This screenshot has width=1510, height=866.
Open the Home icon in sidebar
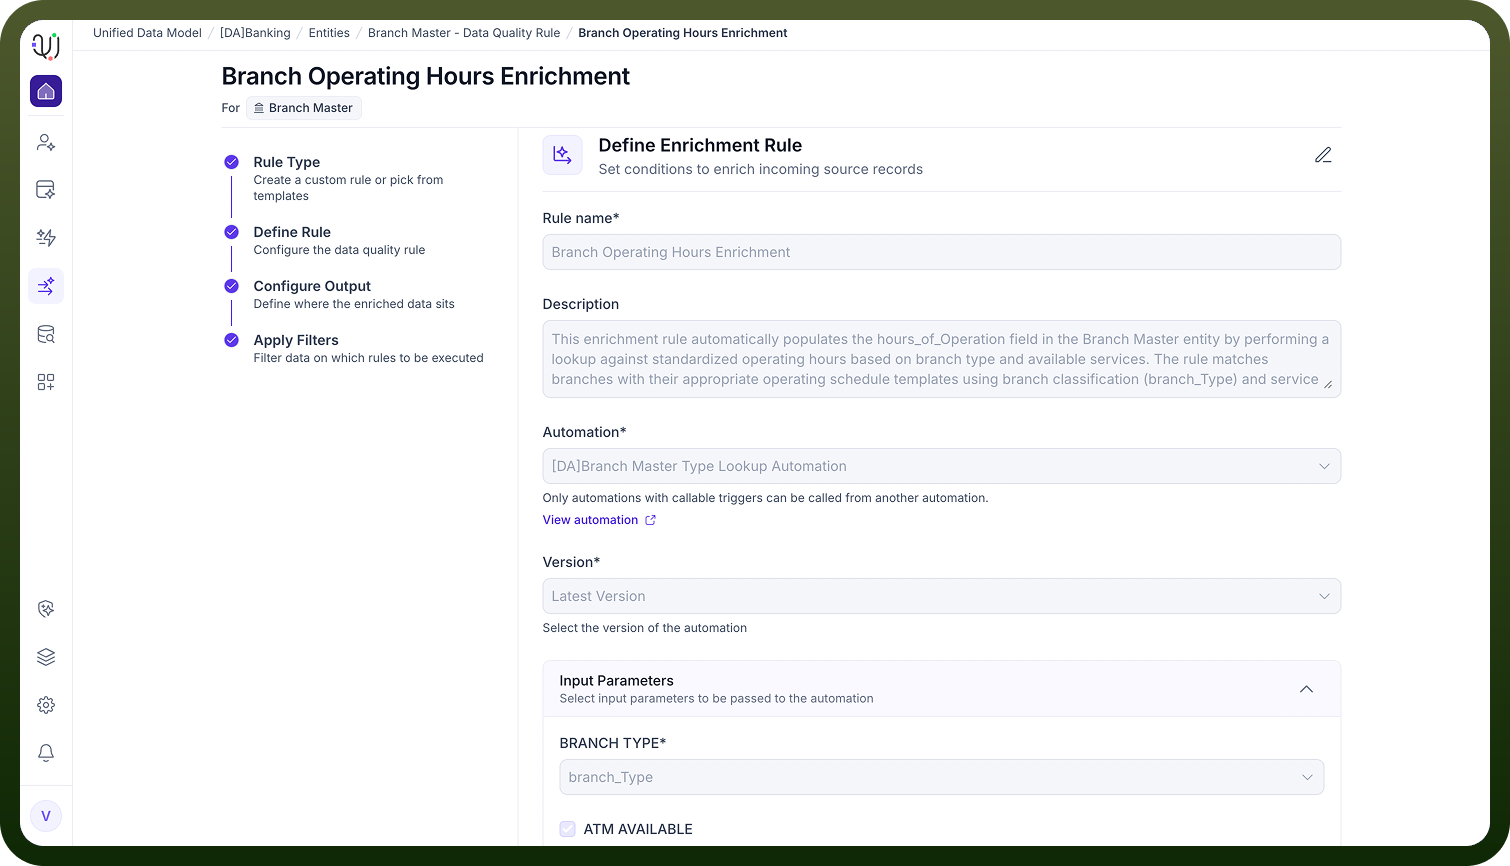tap(46, 91)
